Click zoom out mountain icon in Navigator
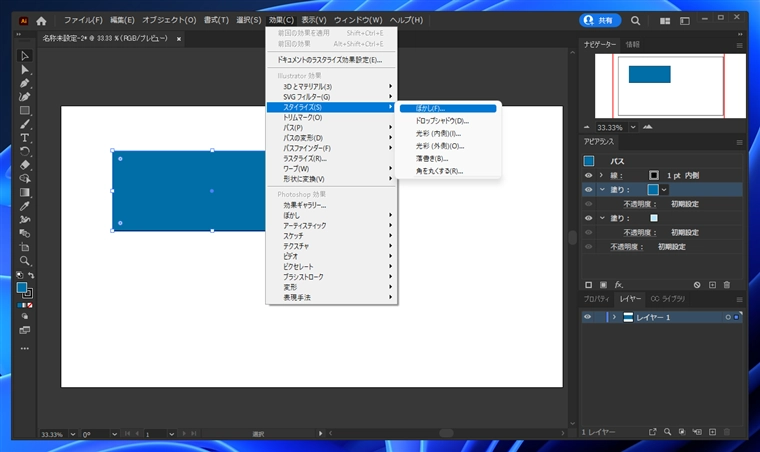760x452 pixels. 586,127
